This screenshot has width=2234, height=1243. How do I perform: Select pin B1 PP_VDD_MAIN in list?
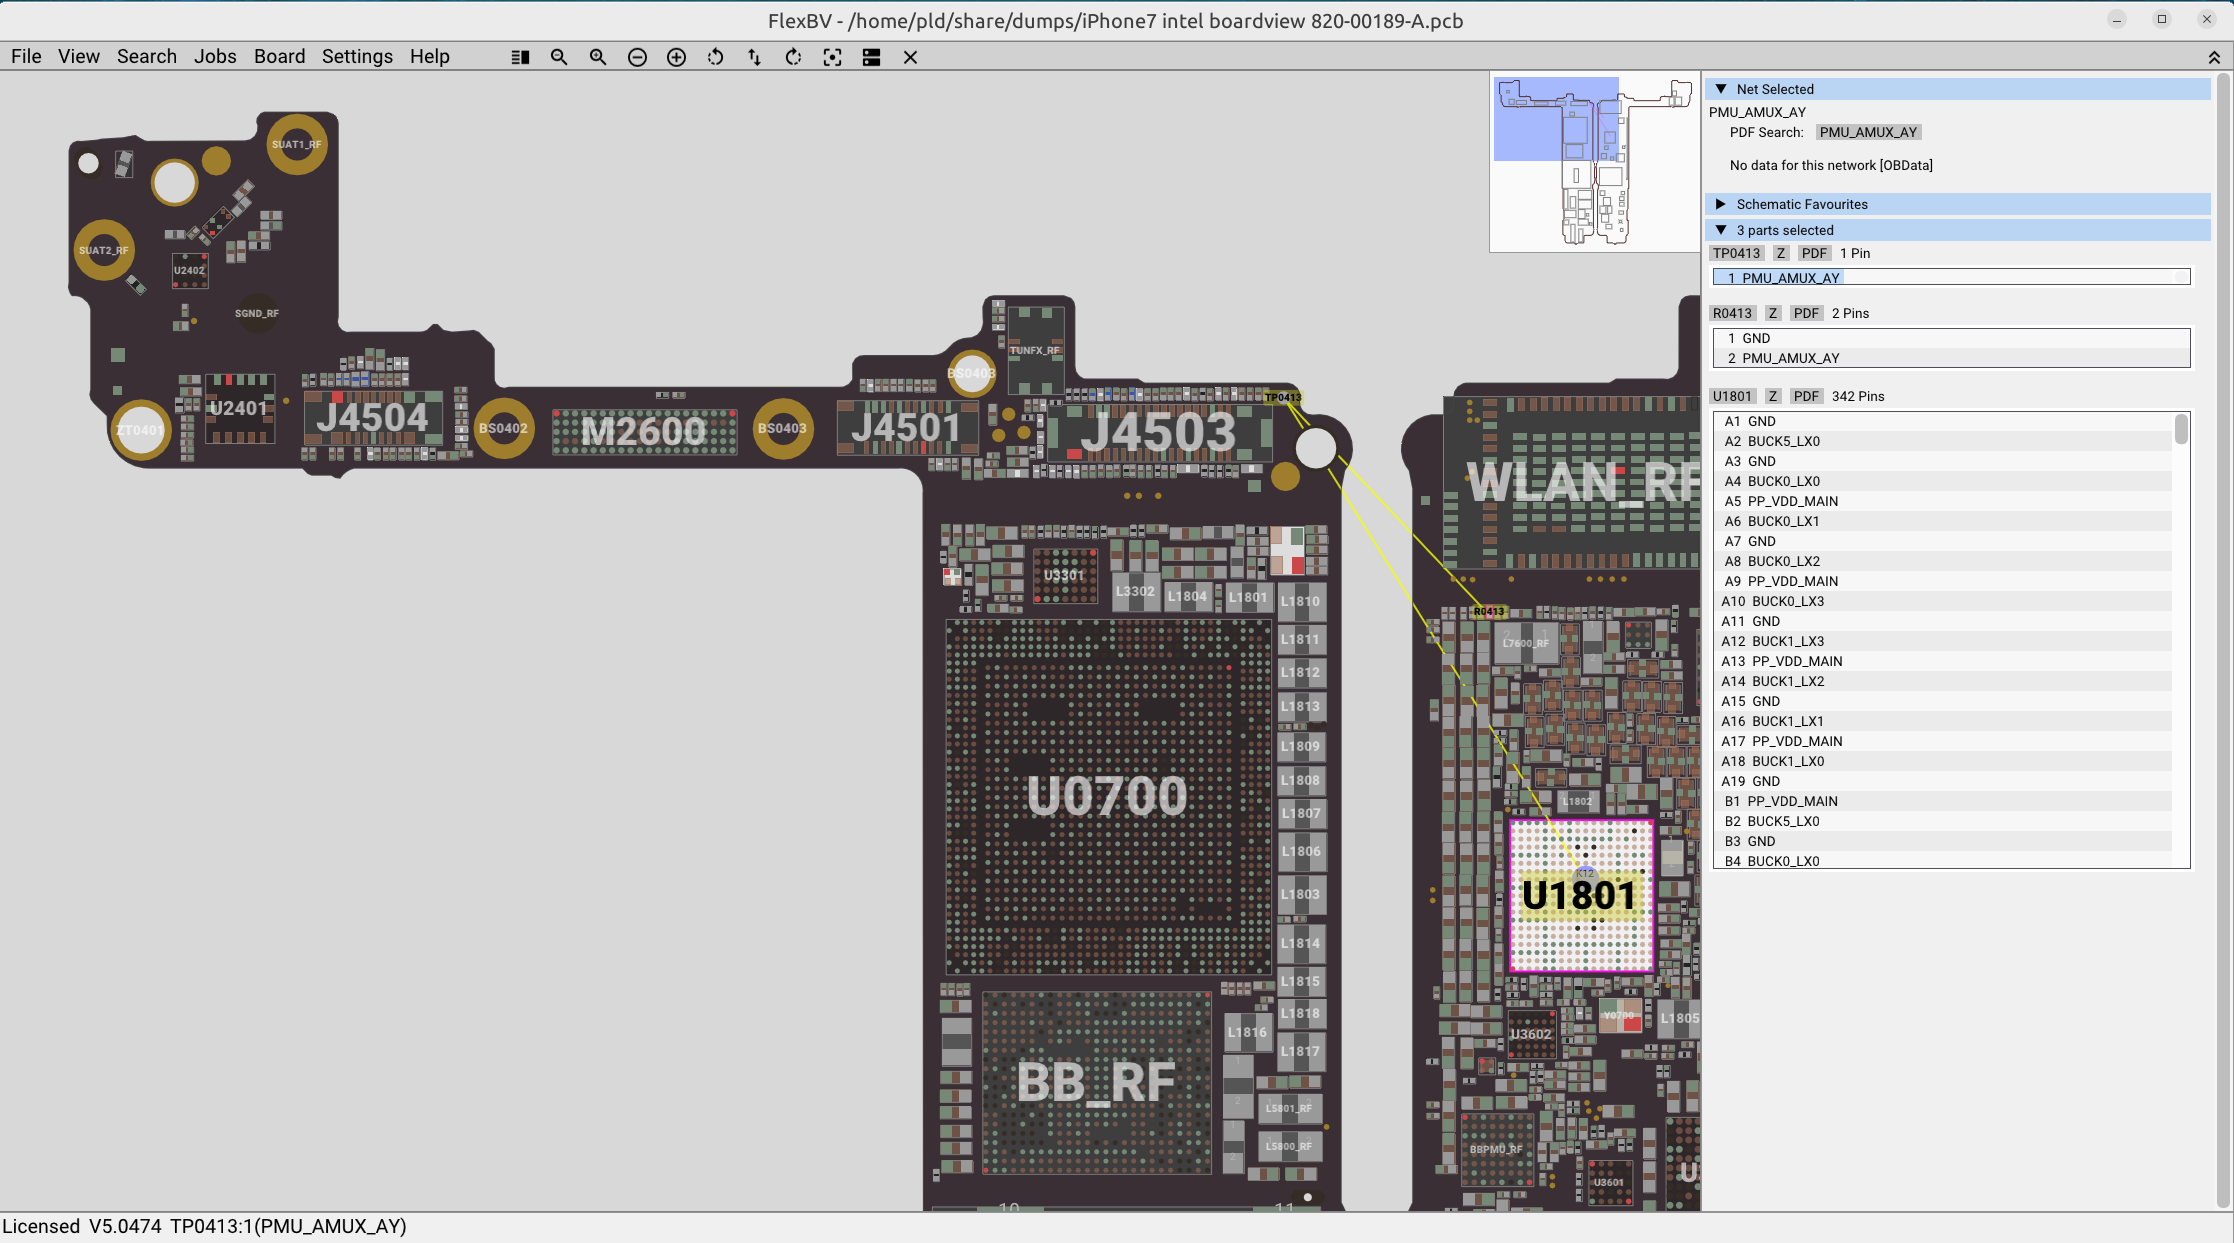pos(1943,801)
